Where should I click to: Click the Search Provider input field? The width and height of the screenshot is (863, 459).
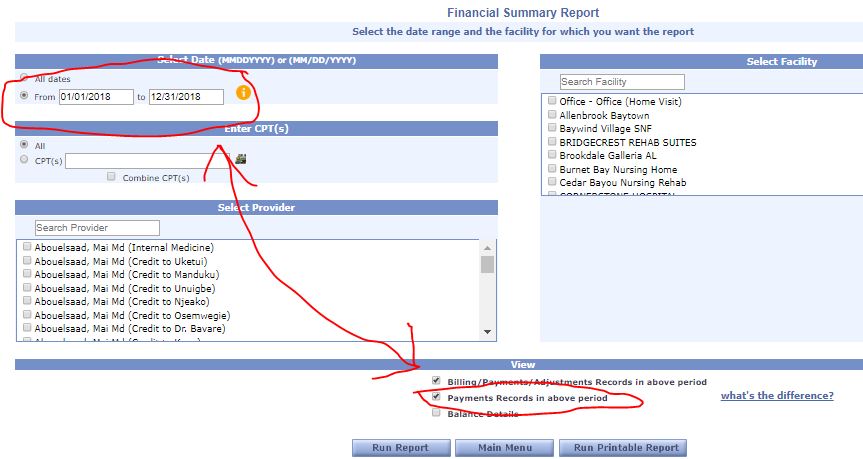tap(97, 228)
